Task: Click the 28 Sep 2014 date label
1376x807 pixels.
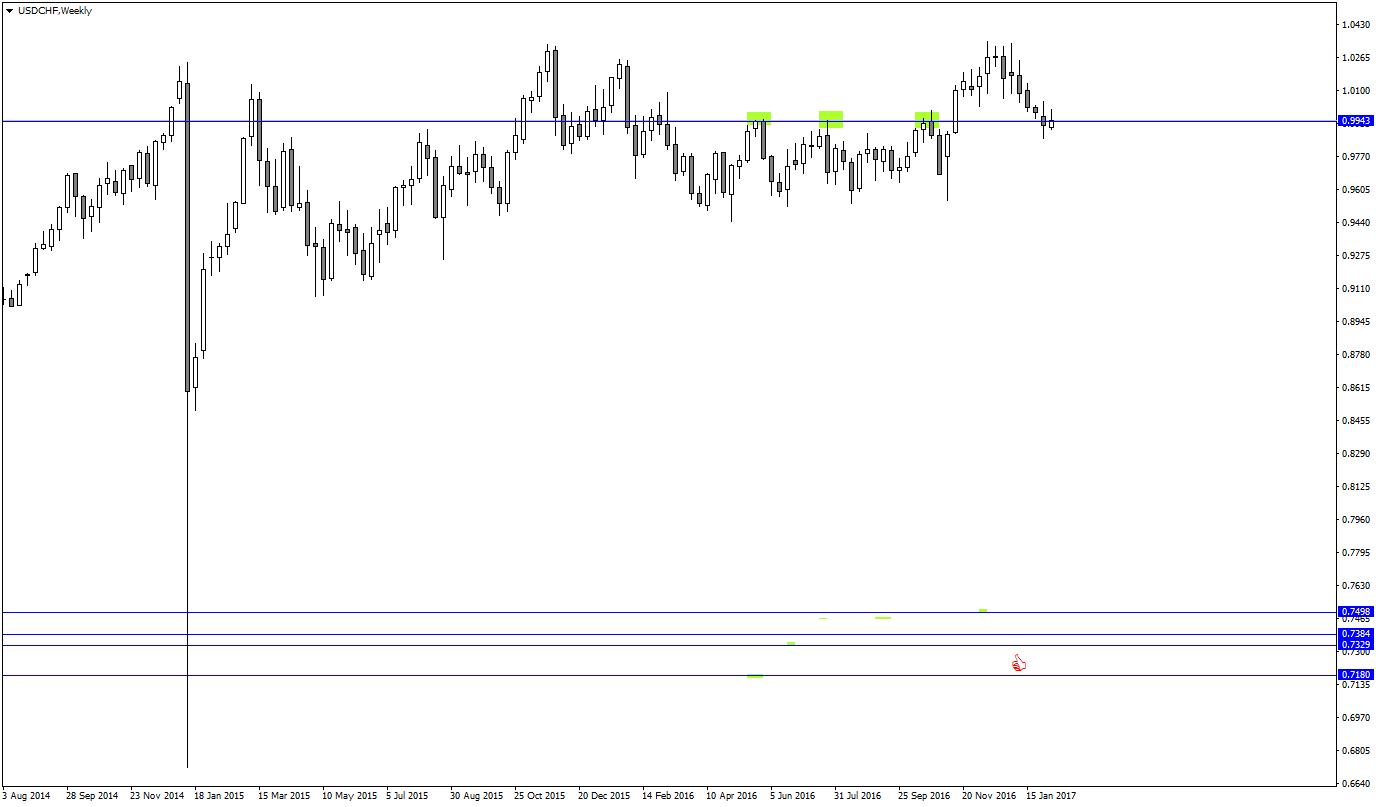Action: pyautogui.click(x=92, y=796)
